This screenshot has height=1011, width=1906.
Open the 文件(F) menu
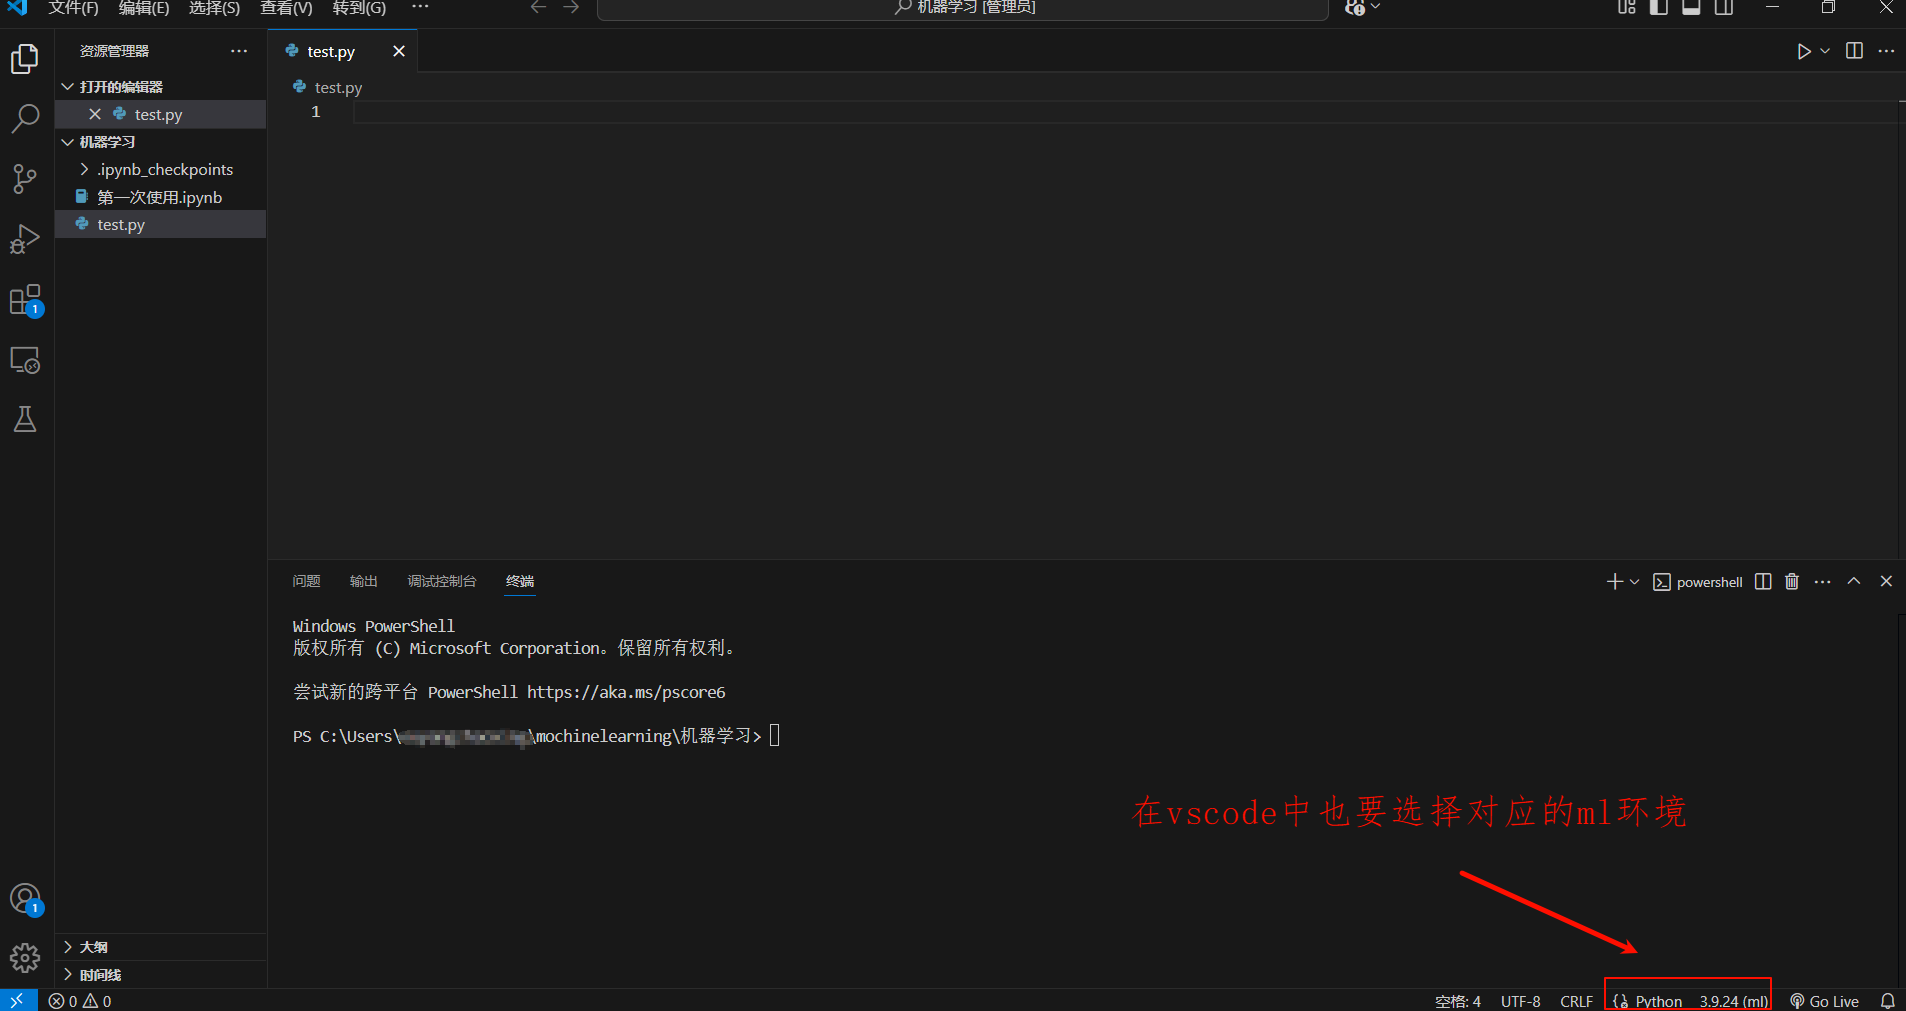(x=74, y=8)
